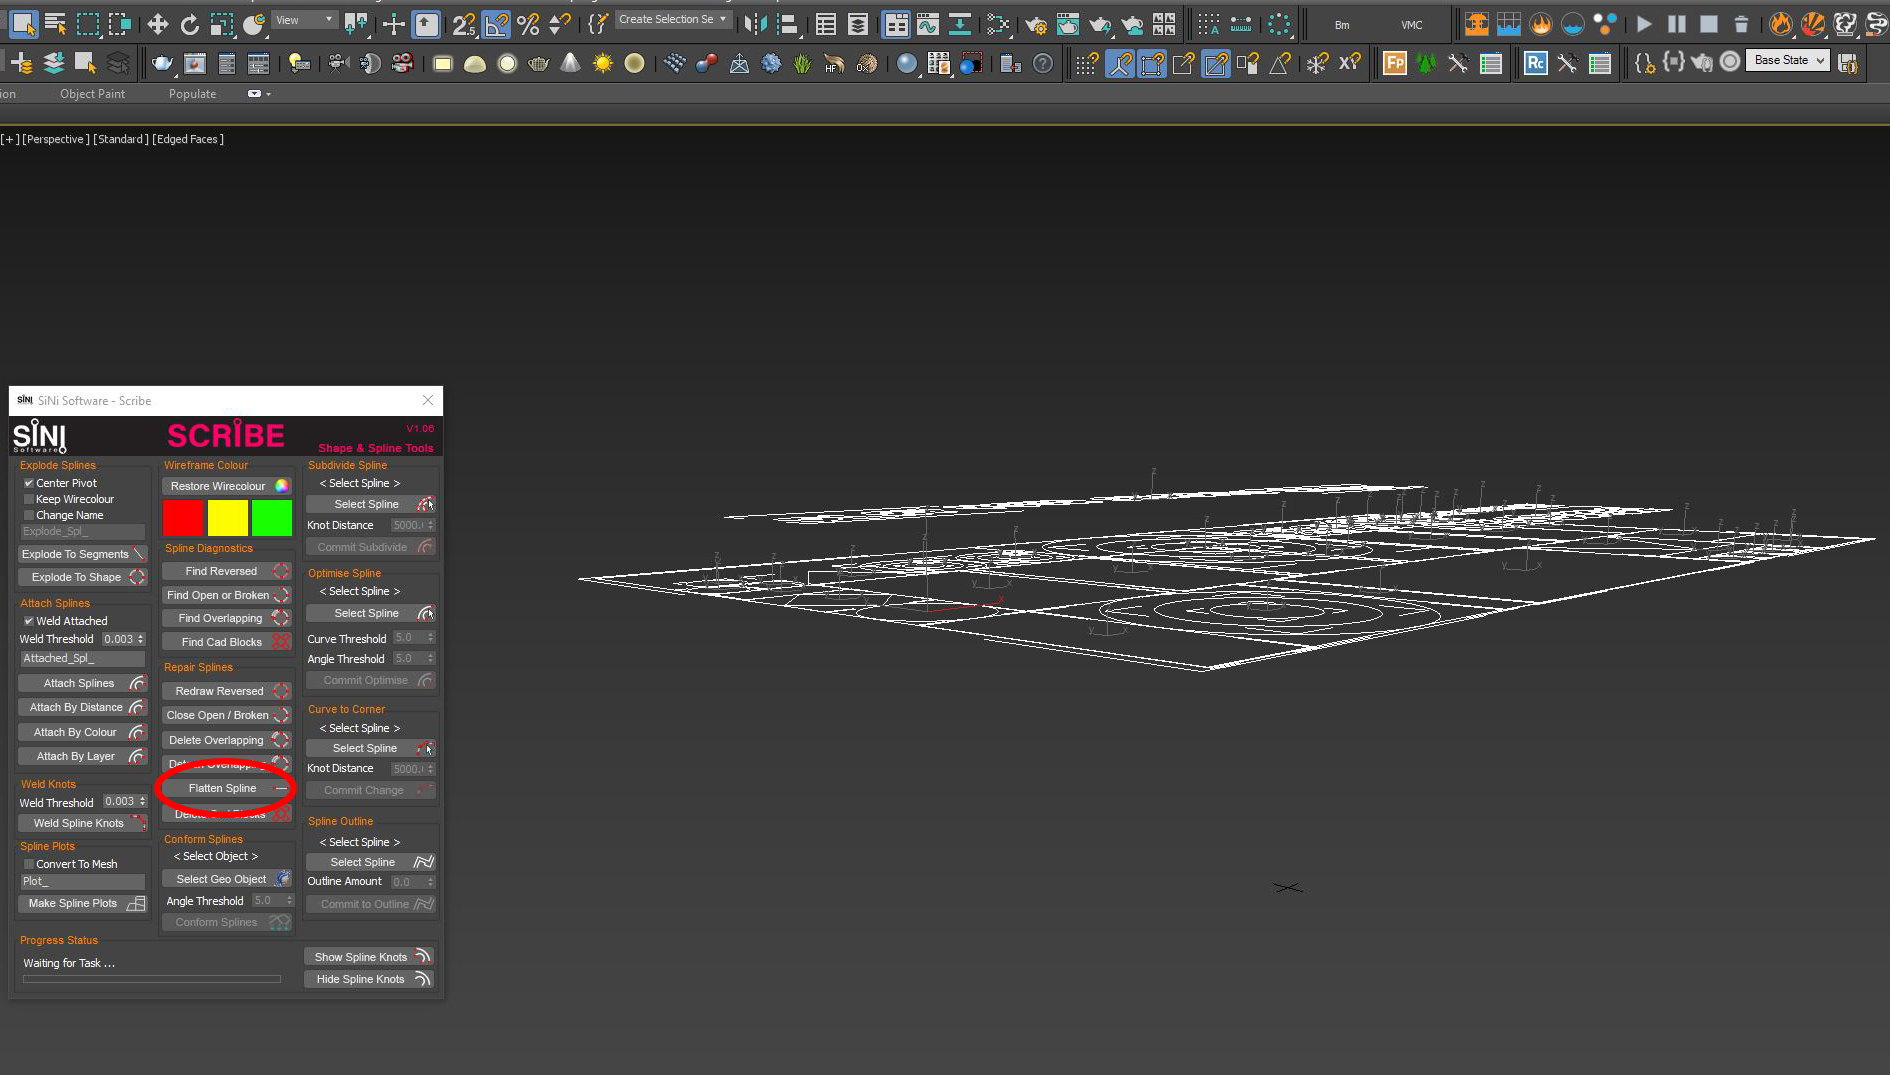Pick the red wireframe colour swatch
The image size is (1890, 1075).
click(x=183, y=518)
